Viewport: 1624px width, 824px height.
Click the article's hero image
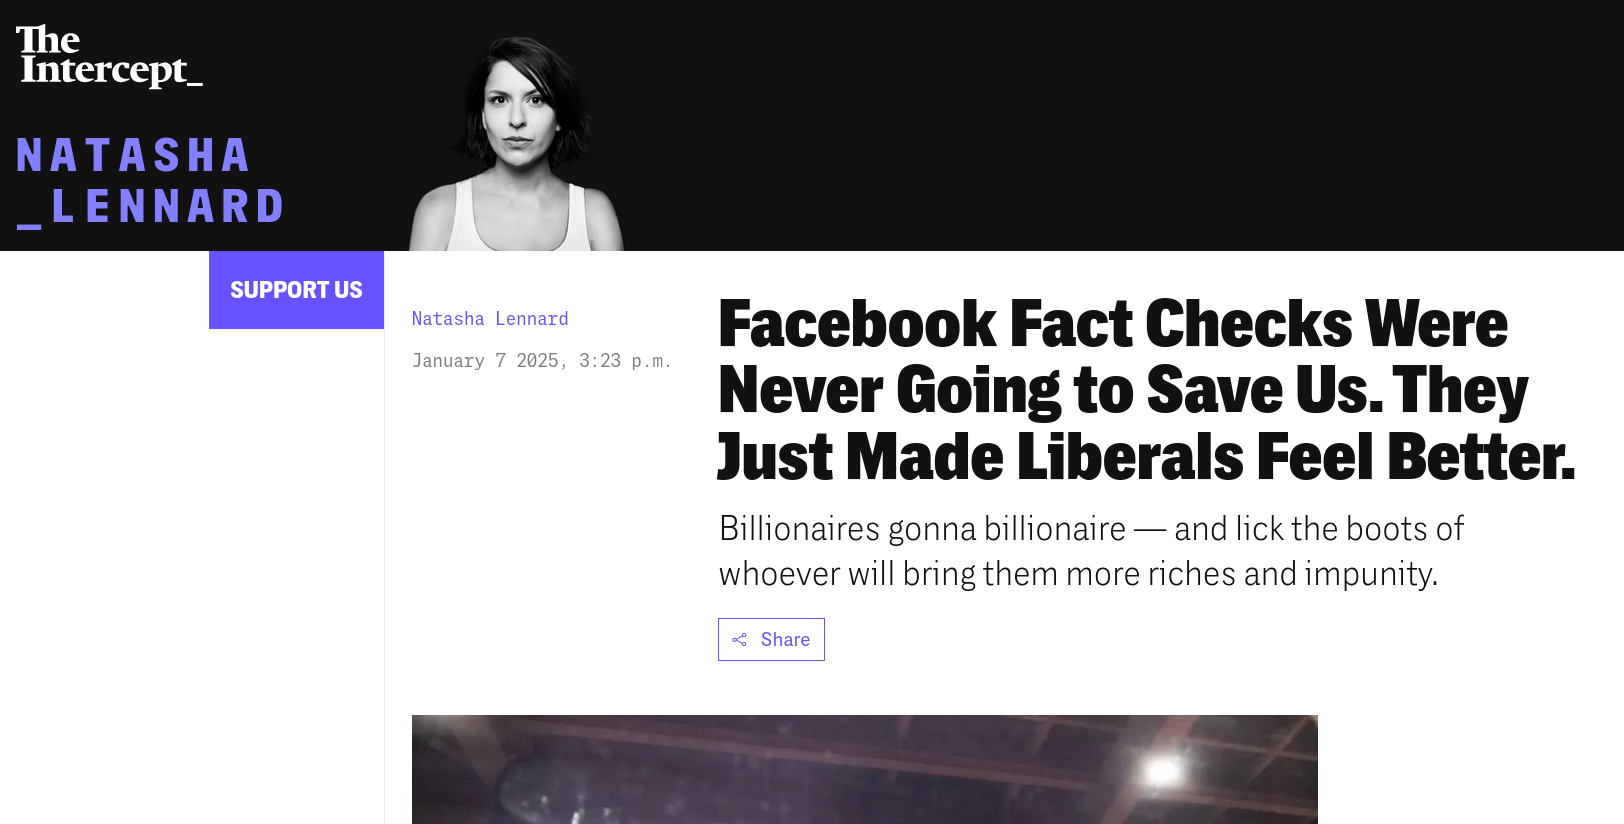[864, 769]
